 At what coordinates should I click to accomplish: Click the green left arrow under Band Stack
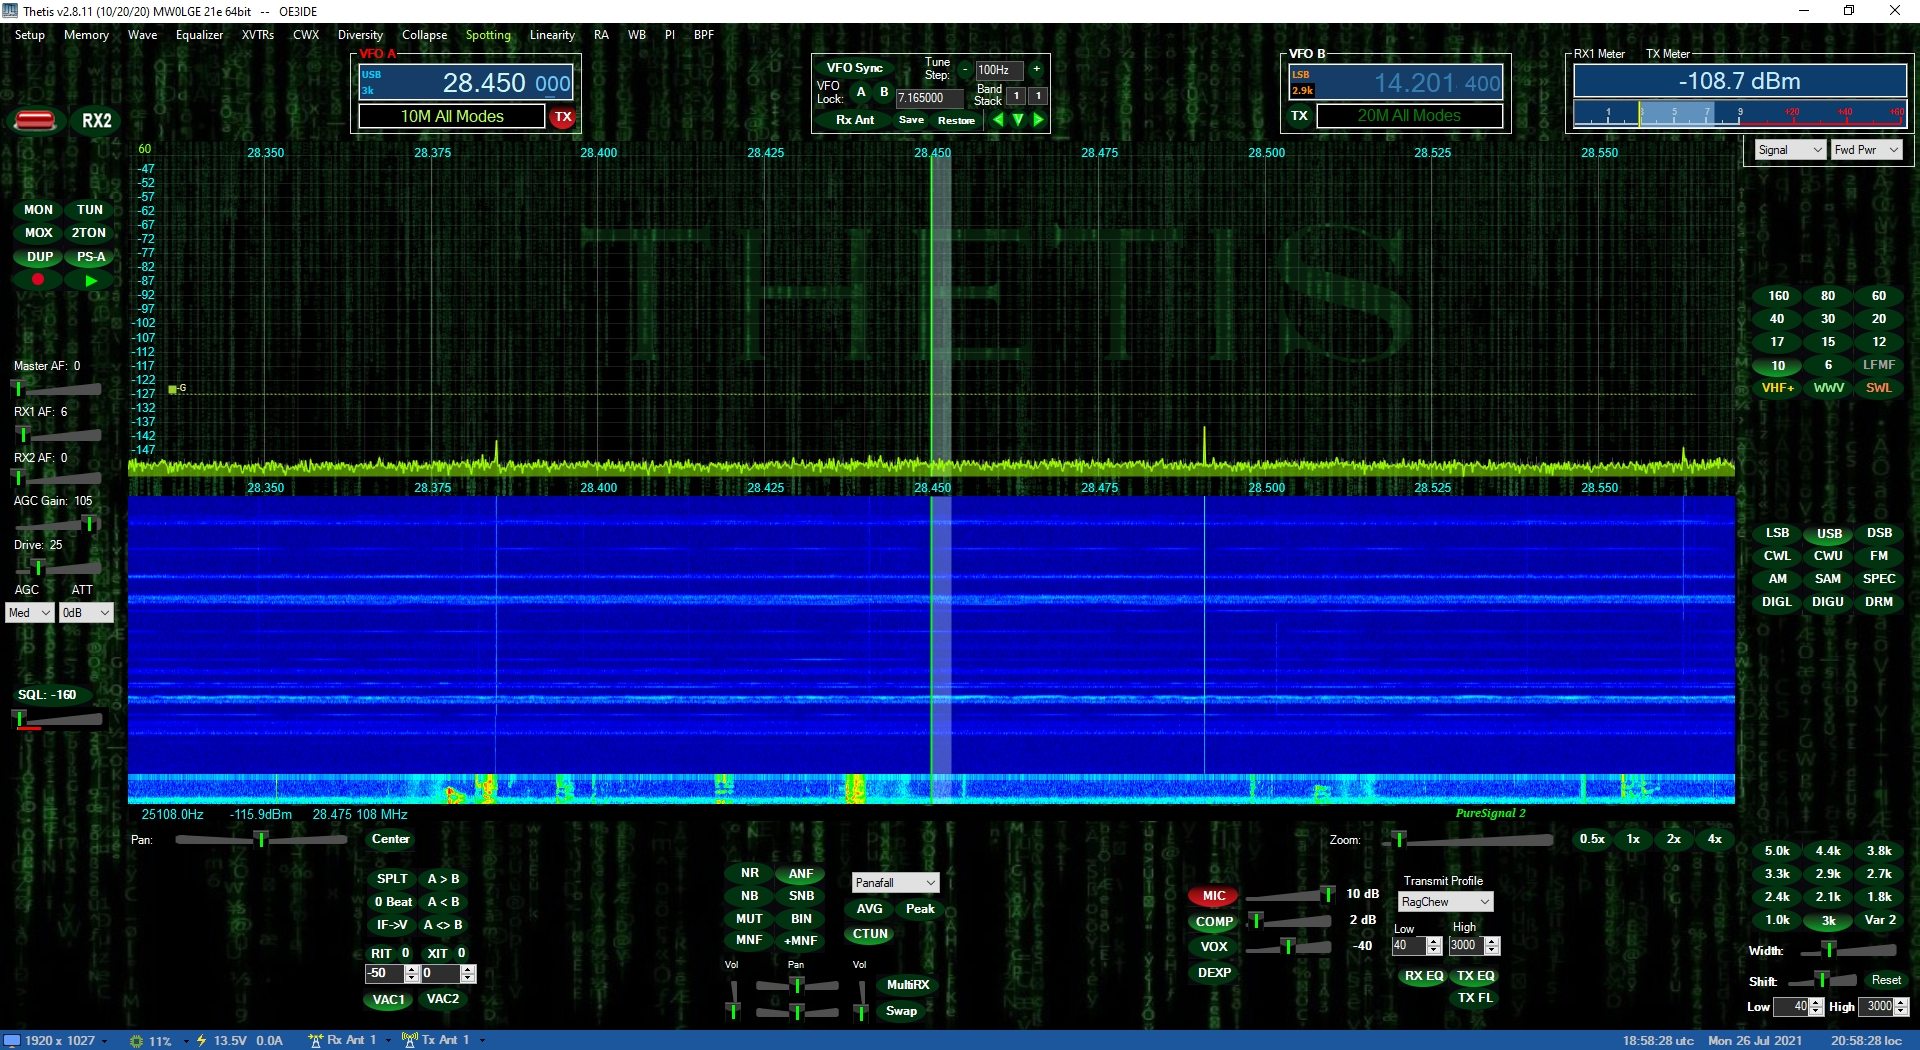tap(997, 120)
